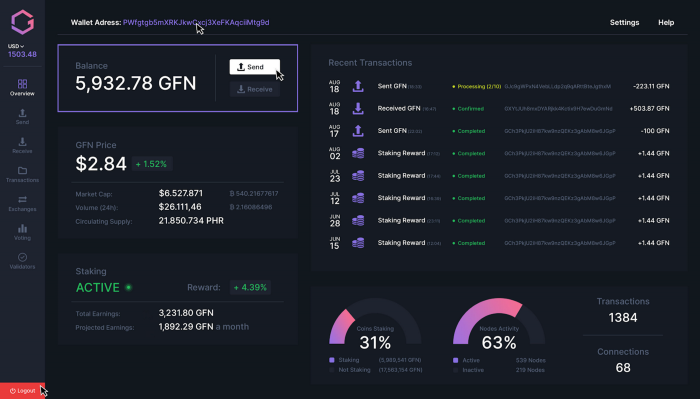This screenshot has width=700, height=399.
Task: Click the Aug 17 Sent GFN Completed status
Action: [x=469, y=131]
